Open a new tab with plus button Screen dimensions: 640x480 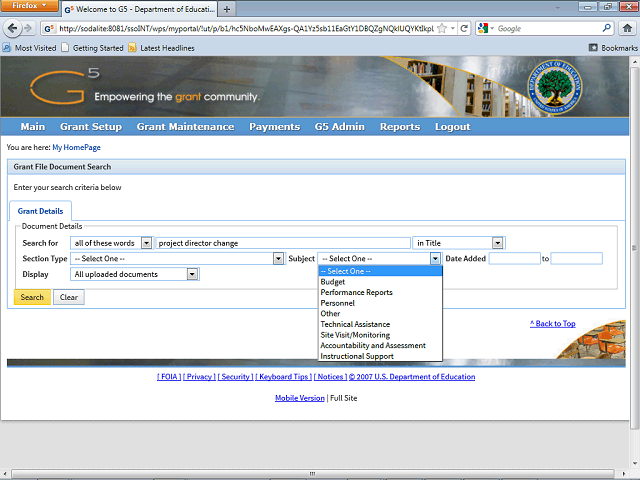click(227, 9)
